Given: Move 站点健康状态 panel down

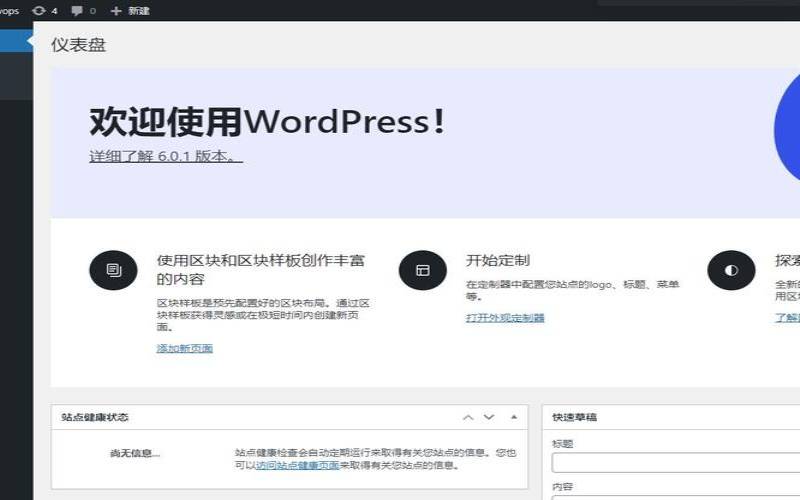Looking at the screenshot, I should click(x=489, y=417).
